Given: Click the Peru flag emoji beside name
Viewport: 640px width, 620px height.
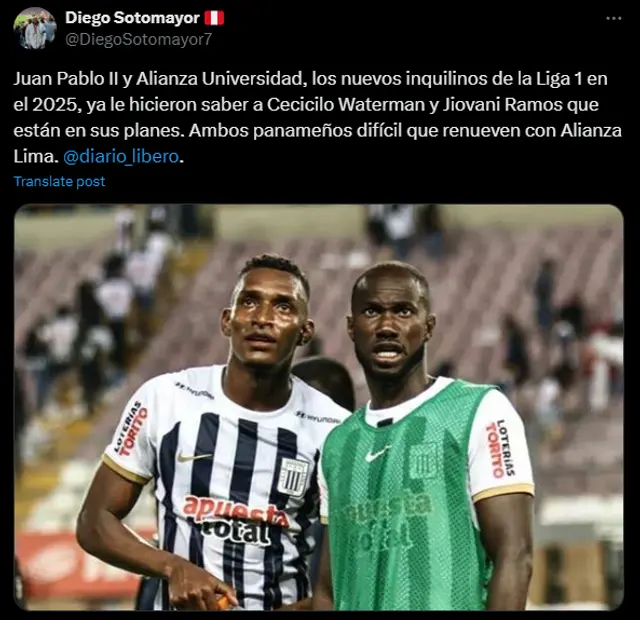Looking at the screenshot, I should click(214, 18).
